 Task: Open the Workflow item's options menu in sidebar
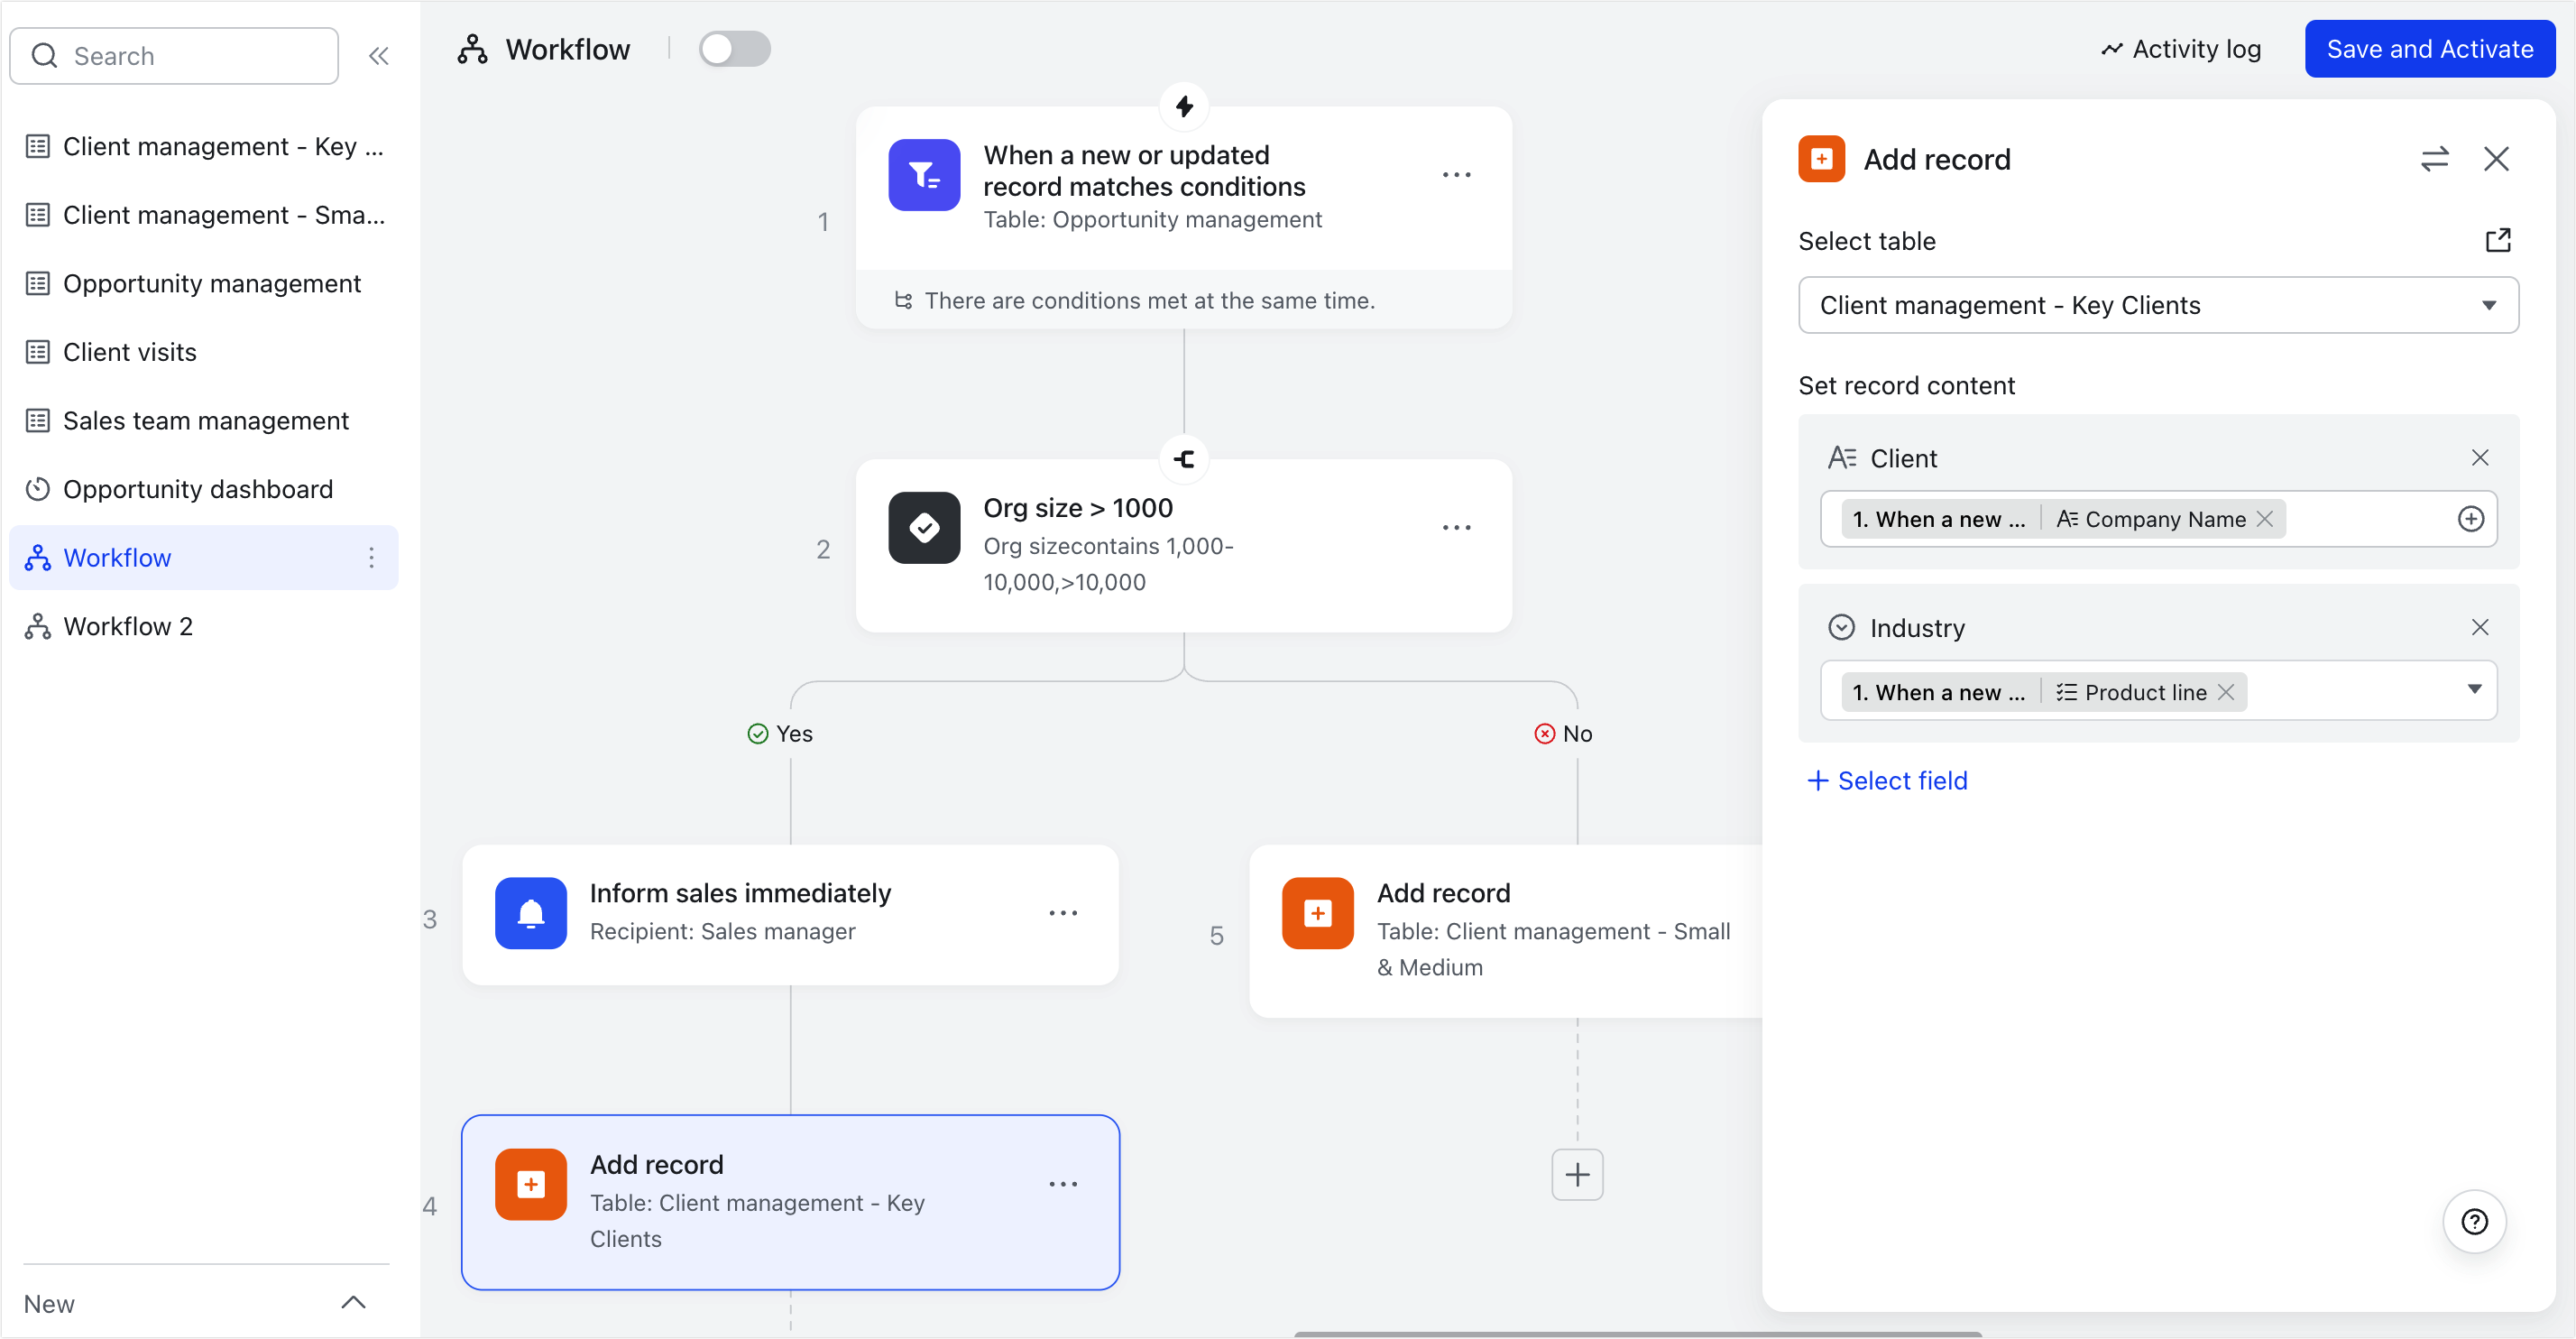point(371,557)
